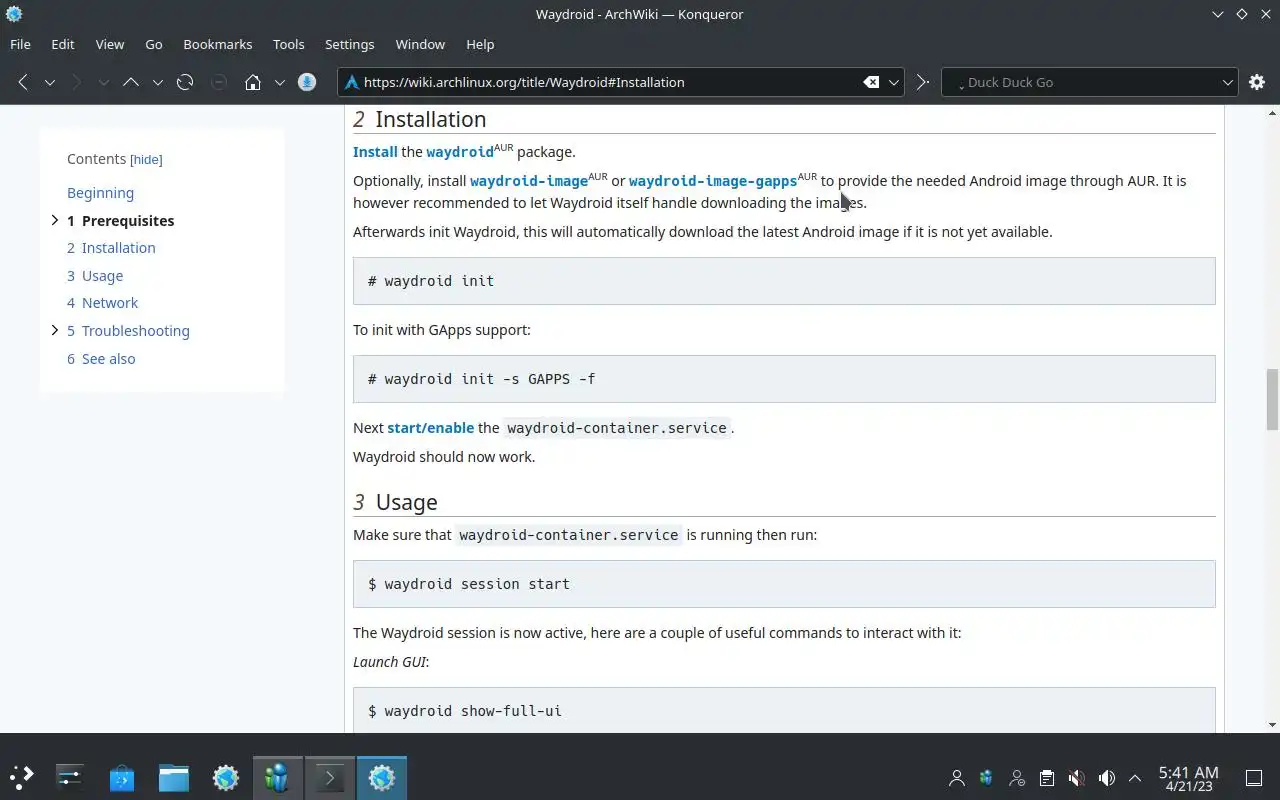Follow the Install link
This screenshot has width=1280, height=800.
point(375,152)
